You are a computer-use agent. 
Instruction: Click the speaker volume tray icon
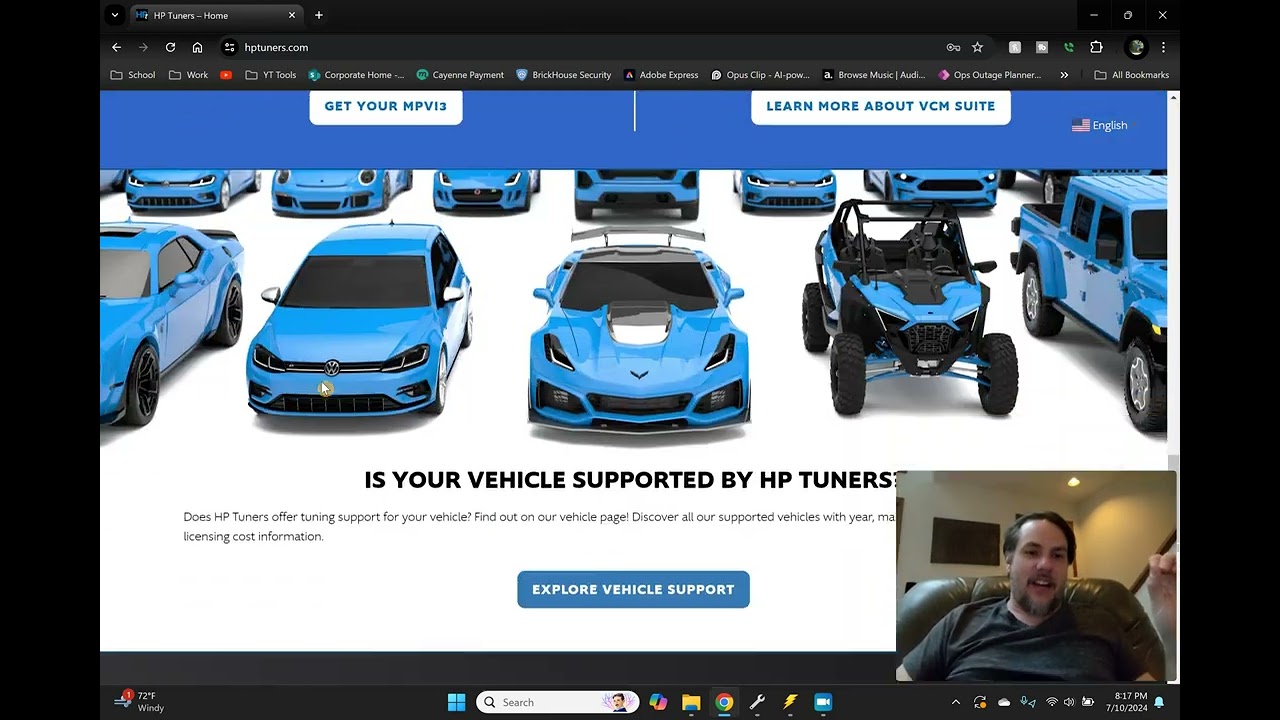(x=1069, y=702)
